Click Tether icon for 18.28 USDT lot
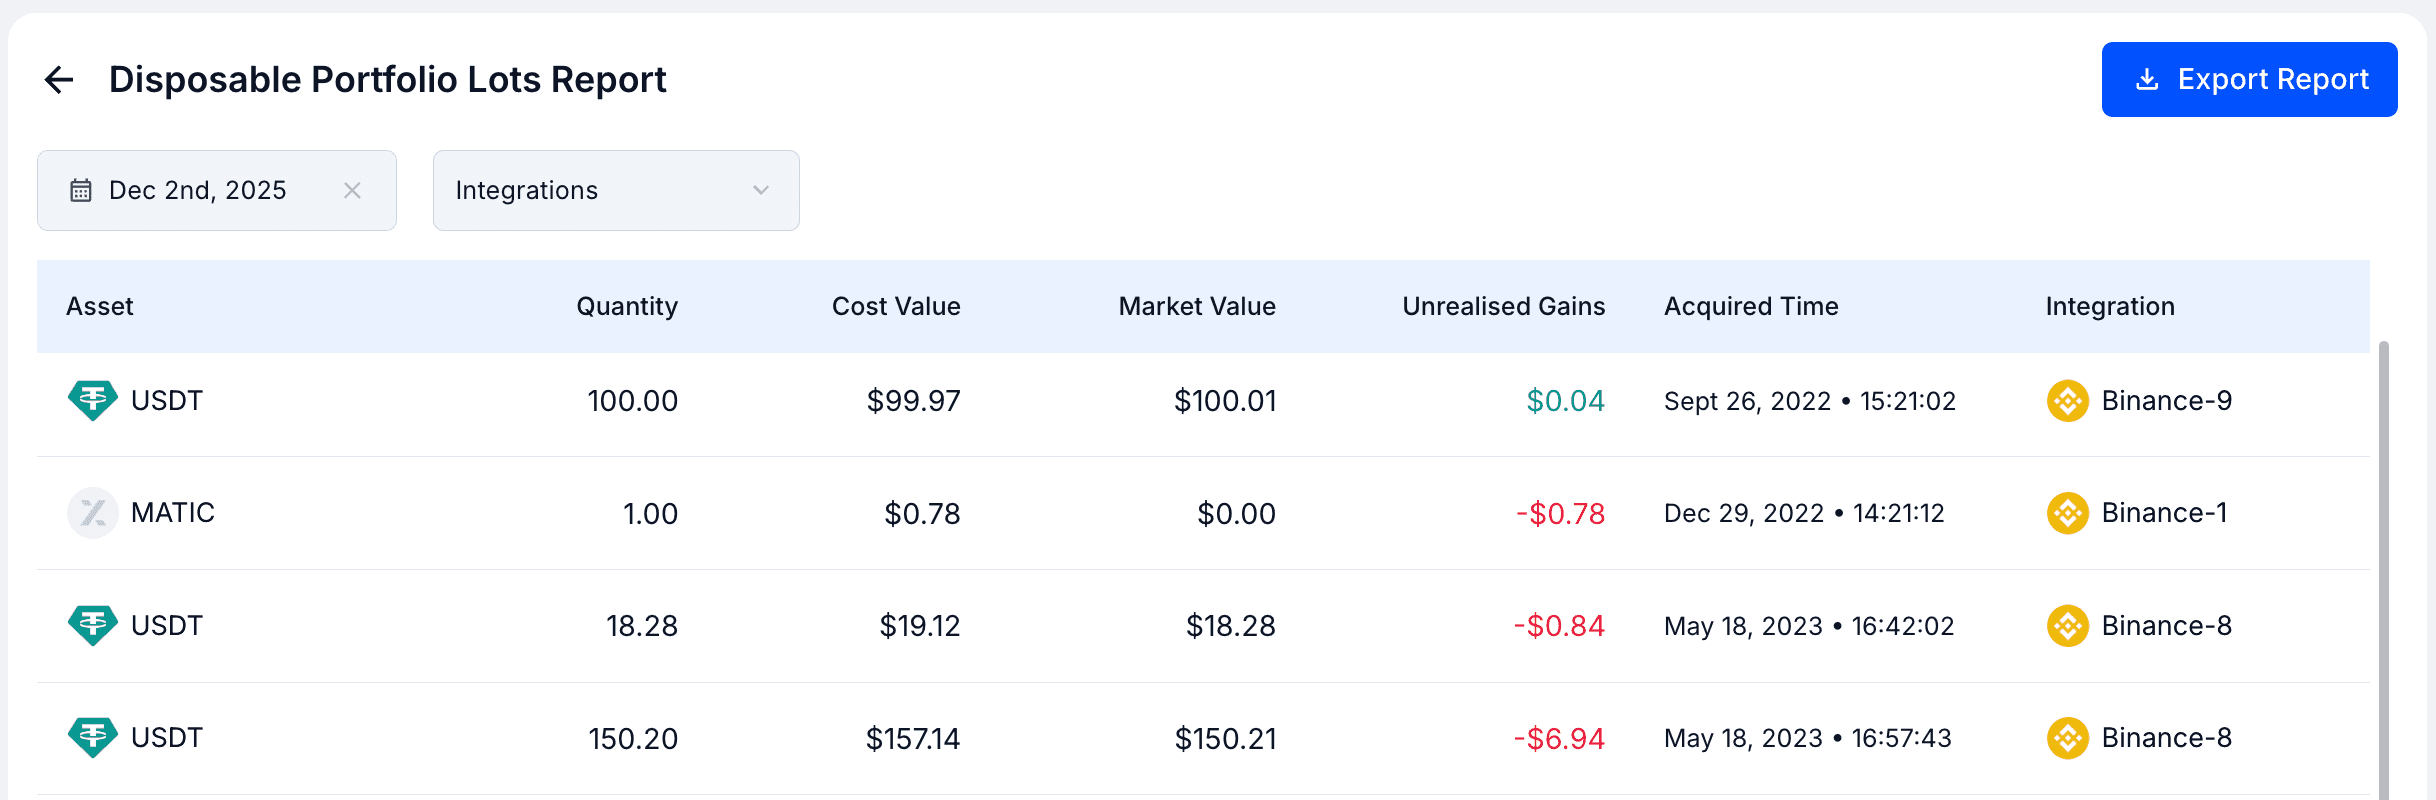Image resolution: width=2436 pixels, height=800 pixels. coord(92,626)
